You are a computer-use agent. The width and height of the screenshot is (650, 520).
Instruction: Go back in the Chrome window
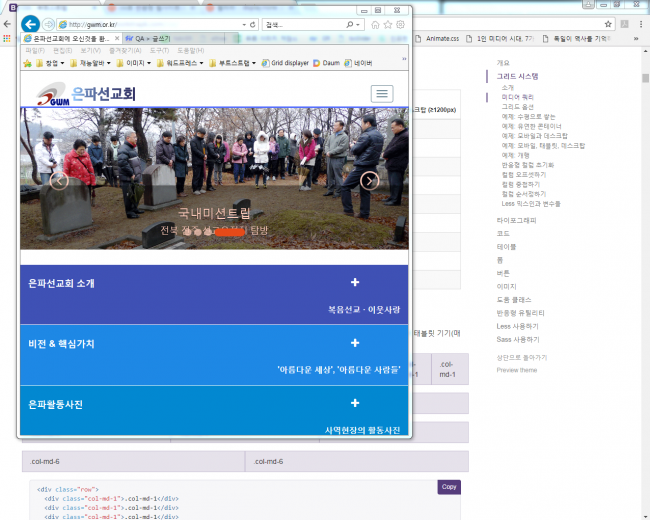point(7,24)
